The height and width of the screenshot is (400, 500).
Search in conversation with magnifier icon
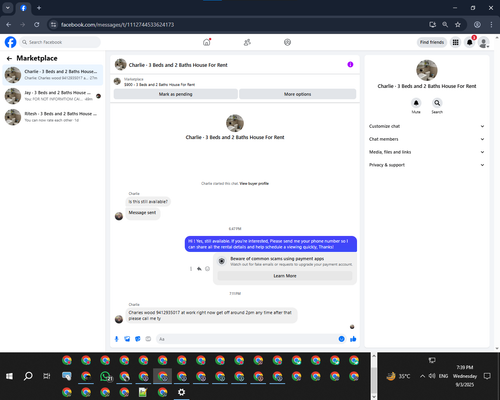point(437,103)
